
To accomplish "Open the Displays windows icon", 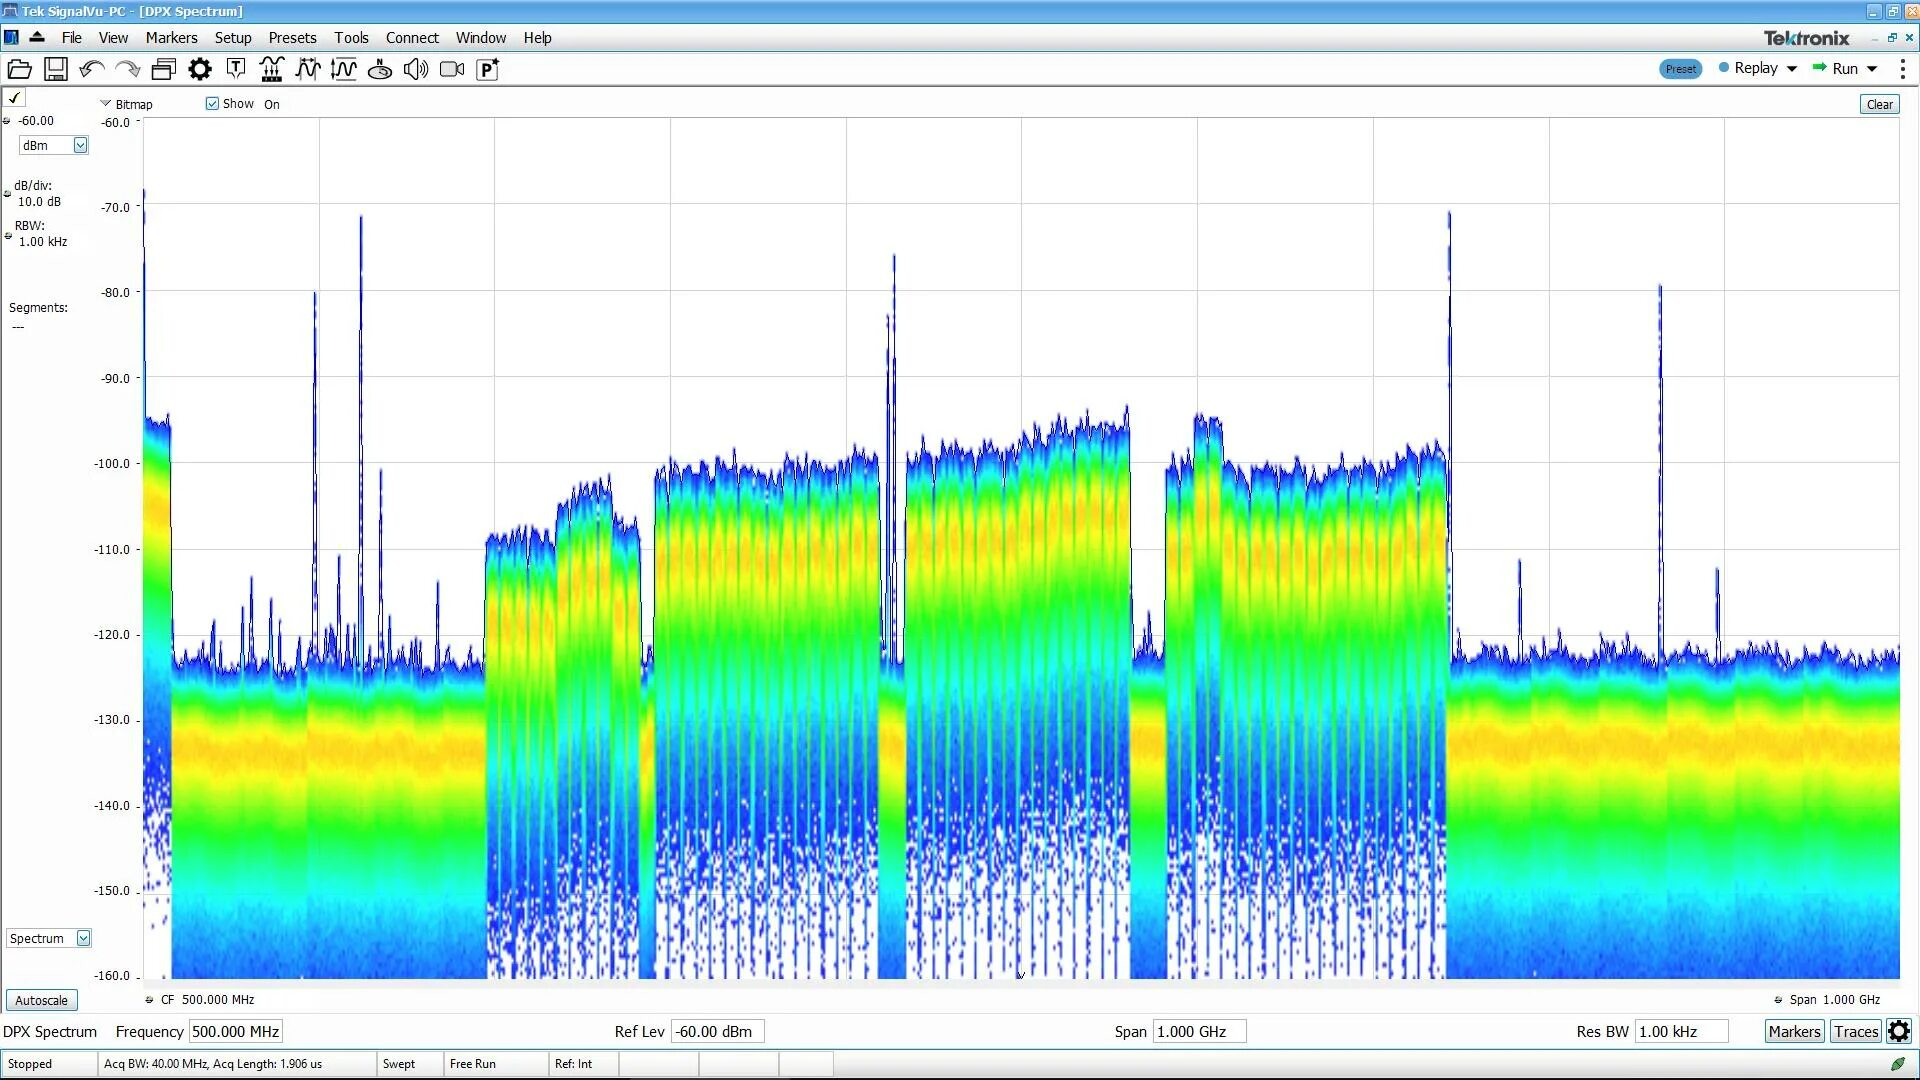I will 163,69.
